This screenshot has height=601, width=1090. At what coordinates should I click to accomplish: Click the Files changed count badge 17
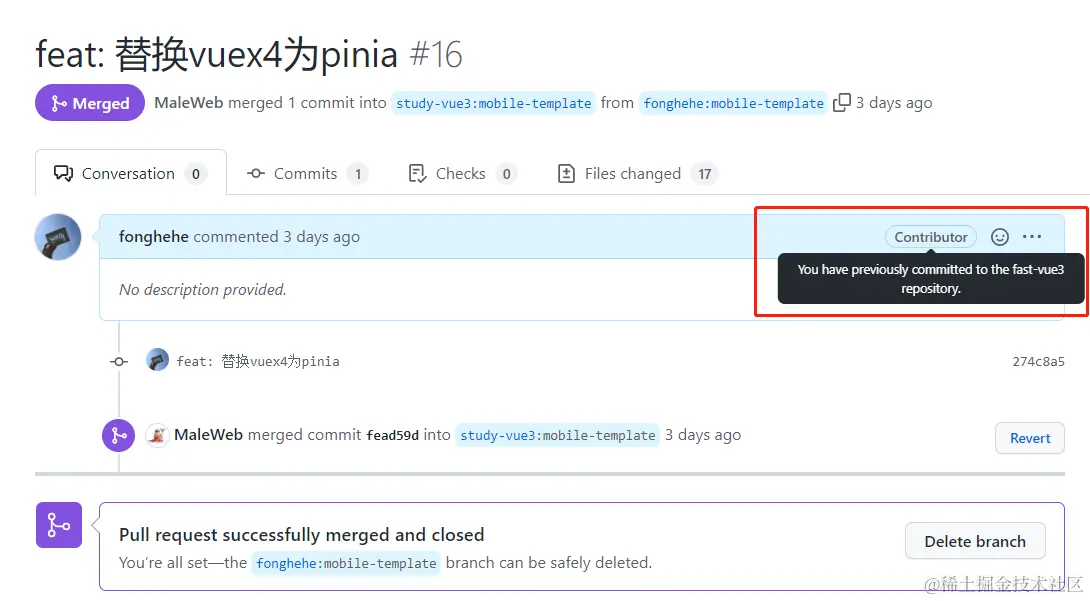pos(704,174)
